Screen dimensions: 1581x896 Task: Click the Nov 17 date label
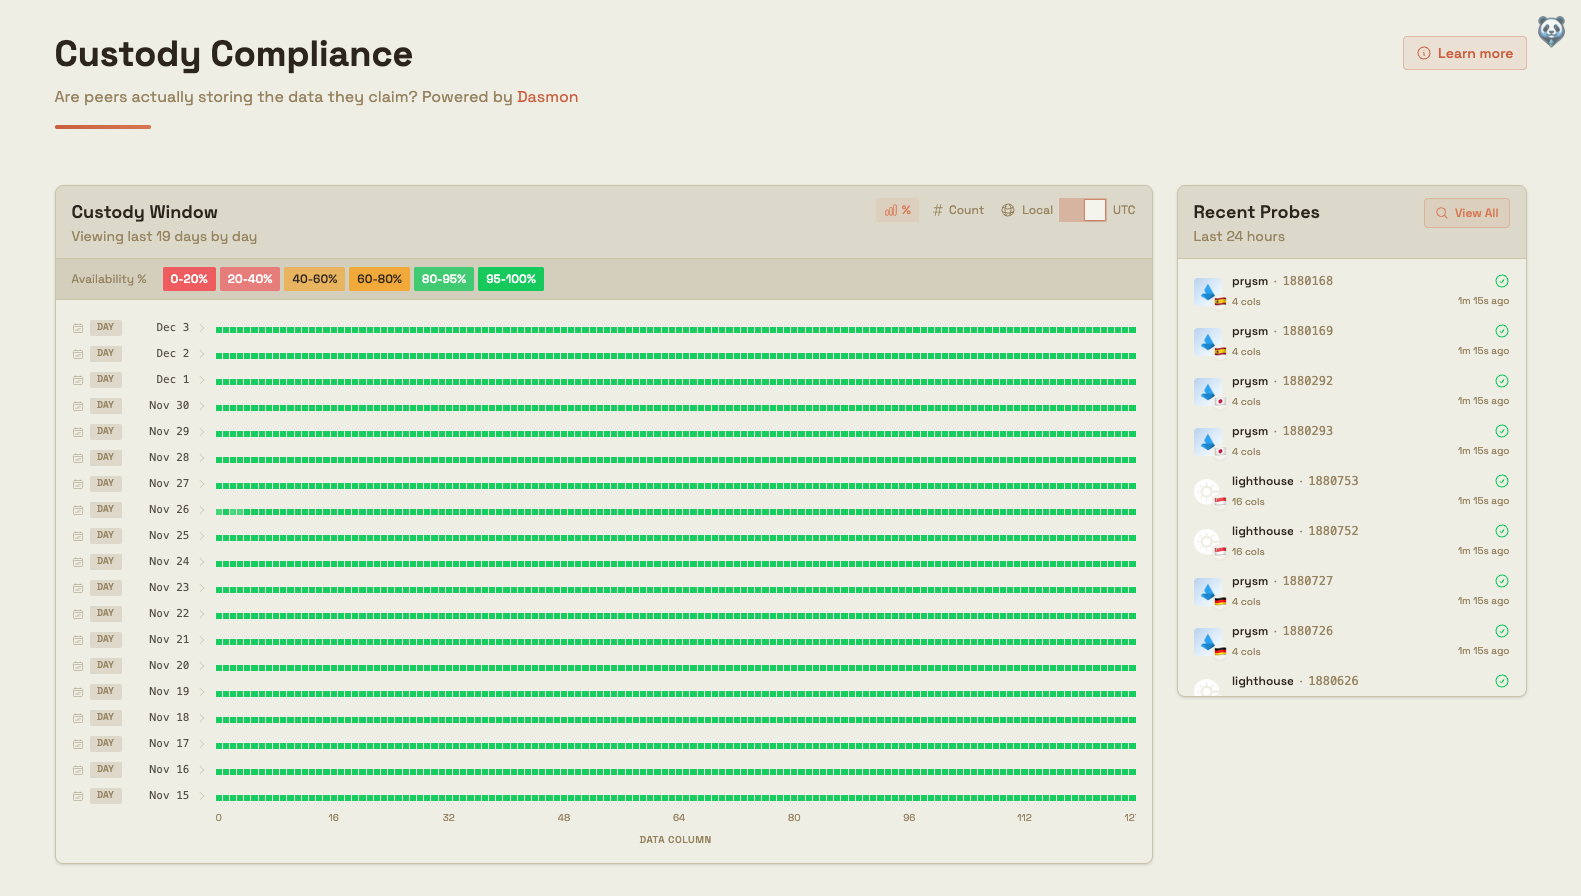point(169,743)
